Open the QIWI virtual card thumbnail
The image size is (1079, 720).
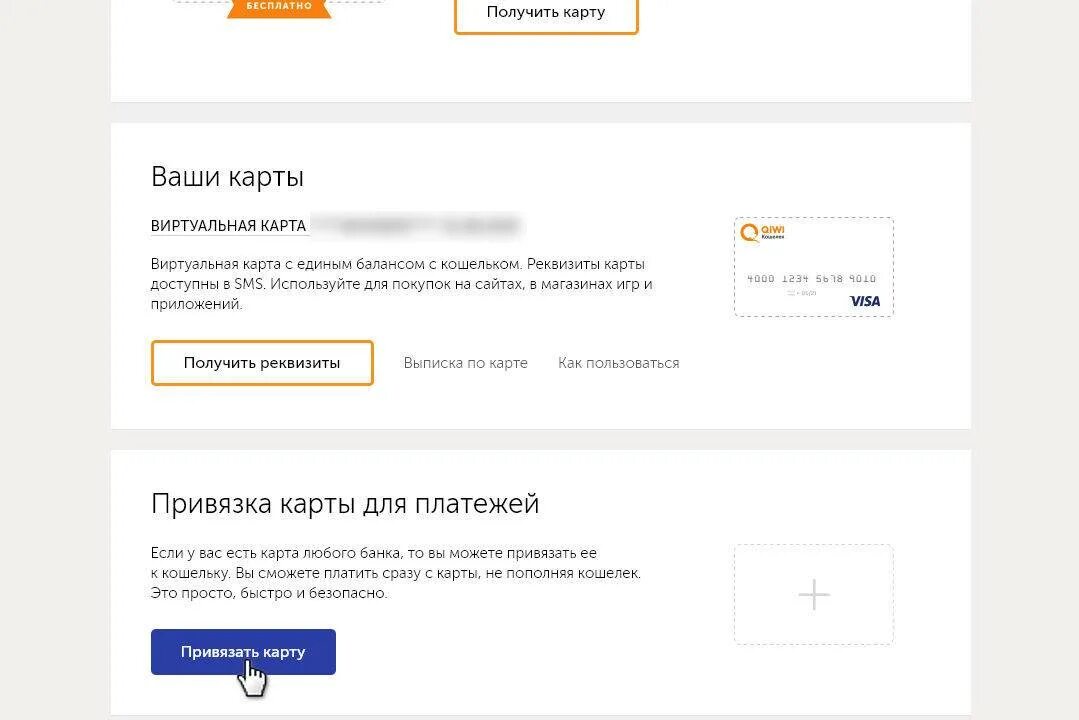[814, 267]
